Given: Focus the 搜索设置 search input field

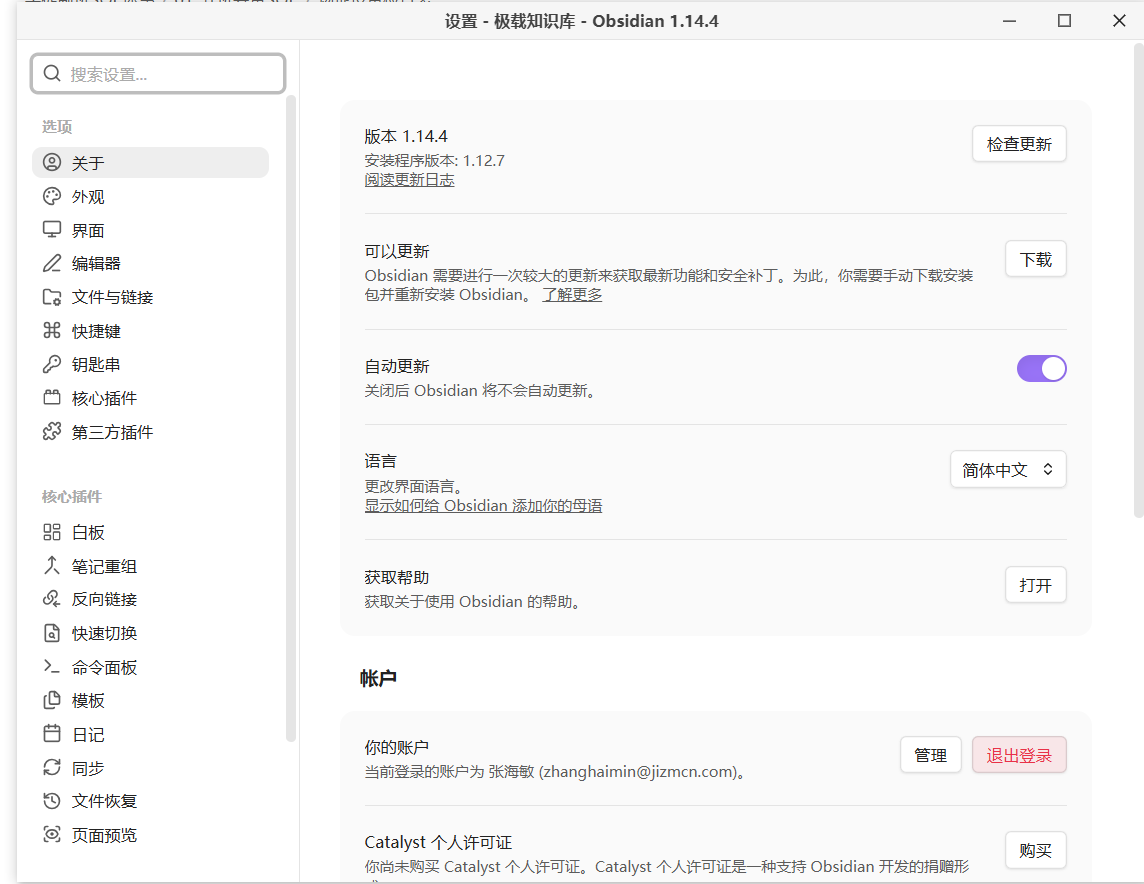Looking at the screenshot, I should (x=158, y=74).
